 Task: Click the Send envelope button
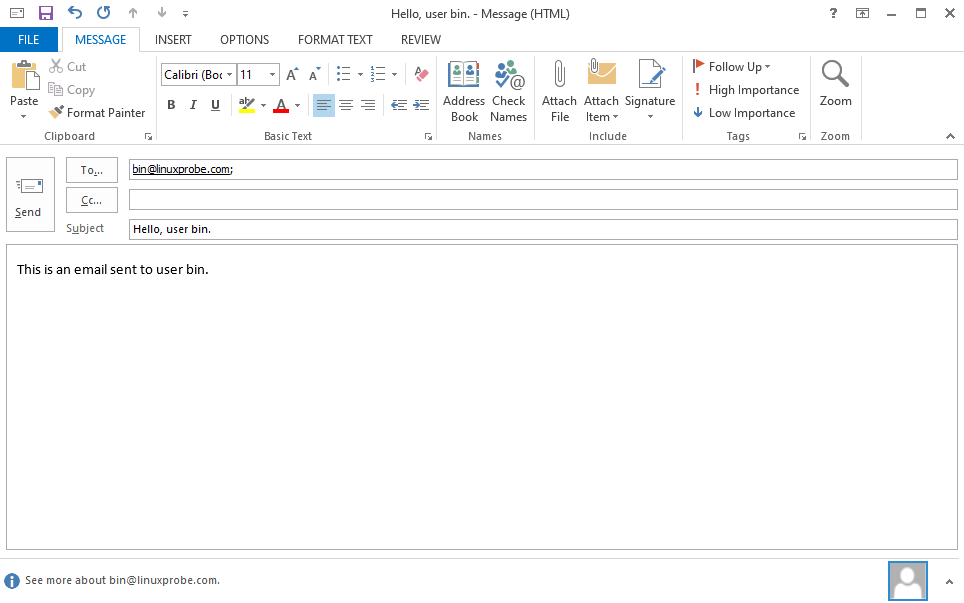click(x=29, y=195)
